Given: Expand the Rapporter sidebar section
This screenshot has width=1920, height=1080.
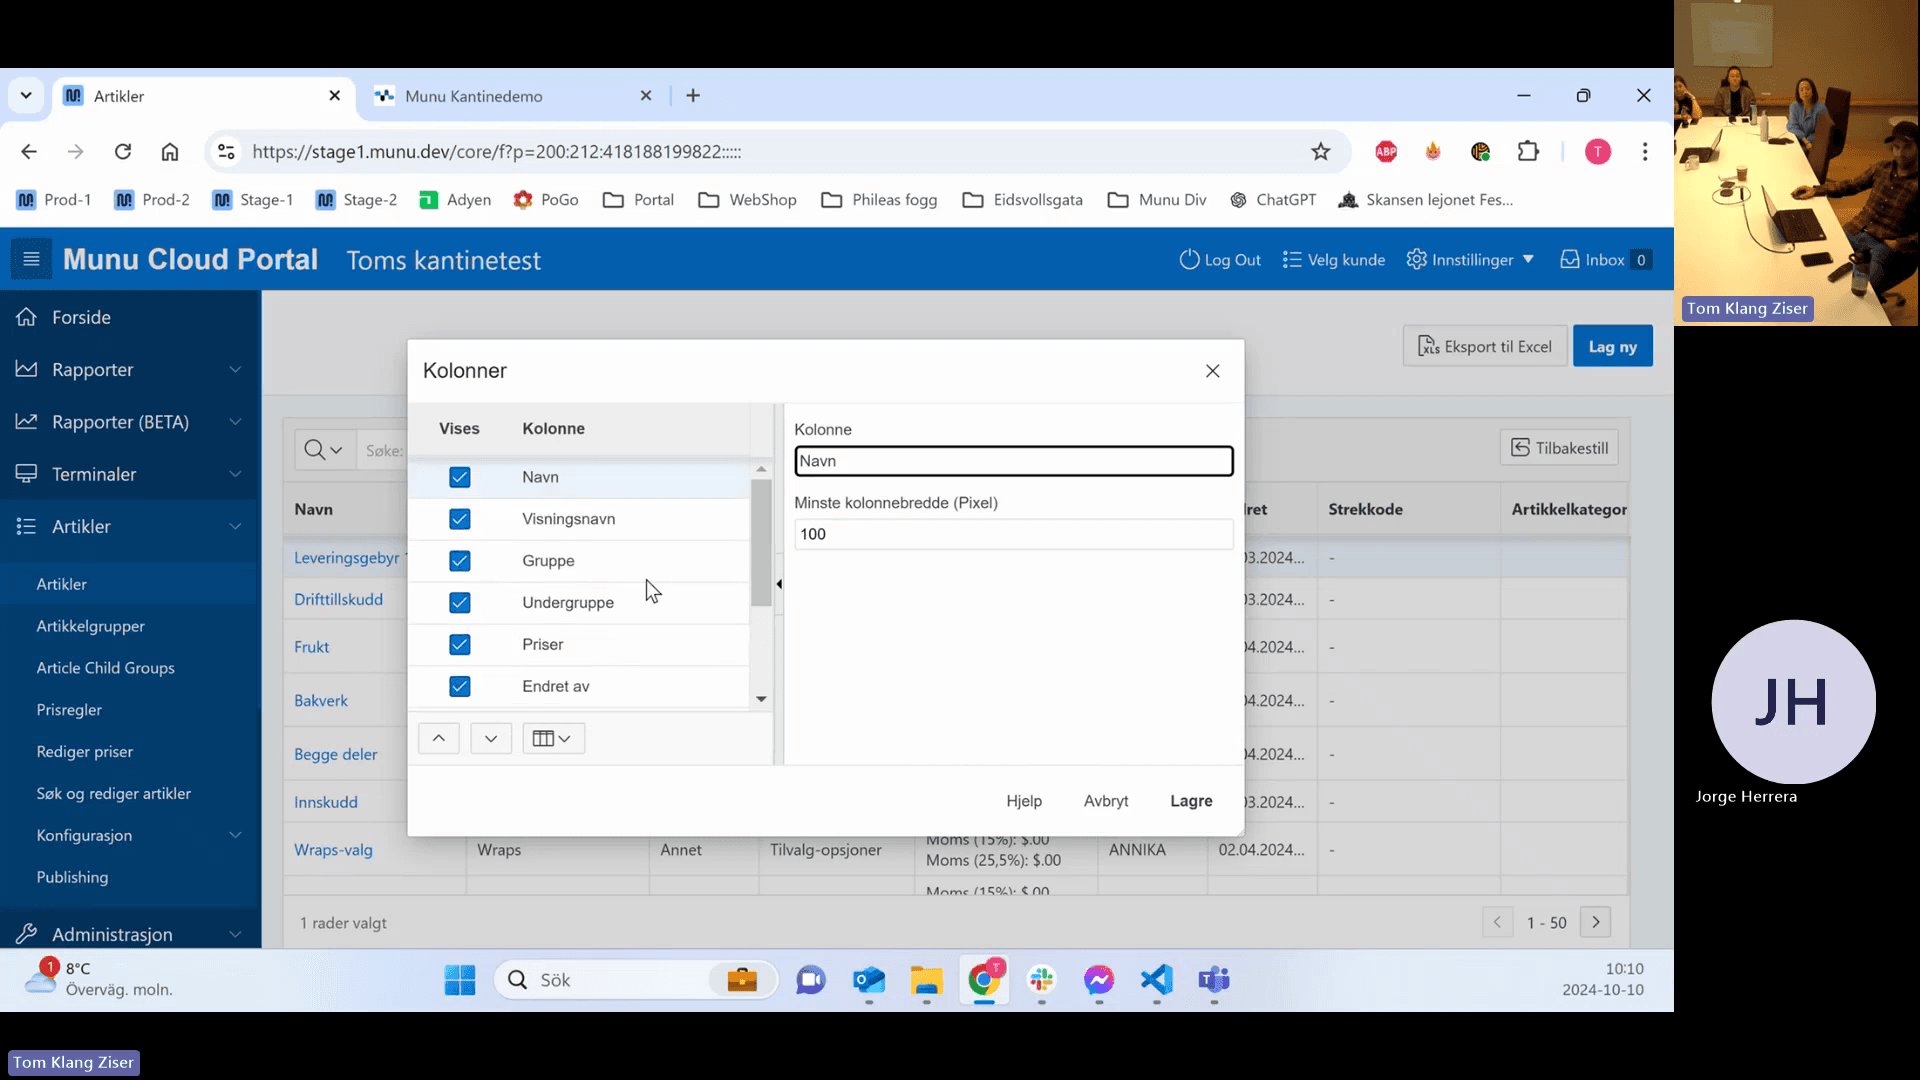Looking at the screenshot, I should pyautogui.click(x=130, y=370).
